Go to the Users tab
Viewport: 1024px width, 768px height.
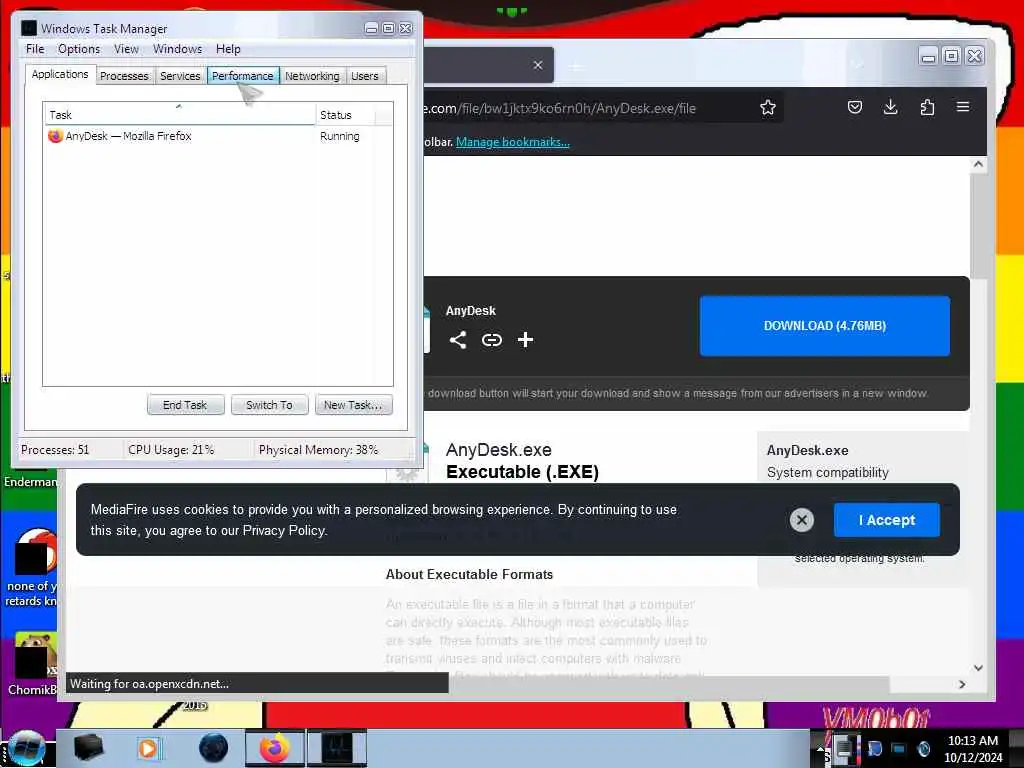364,76
